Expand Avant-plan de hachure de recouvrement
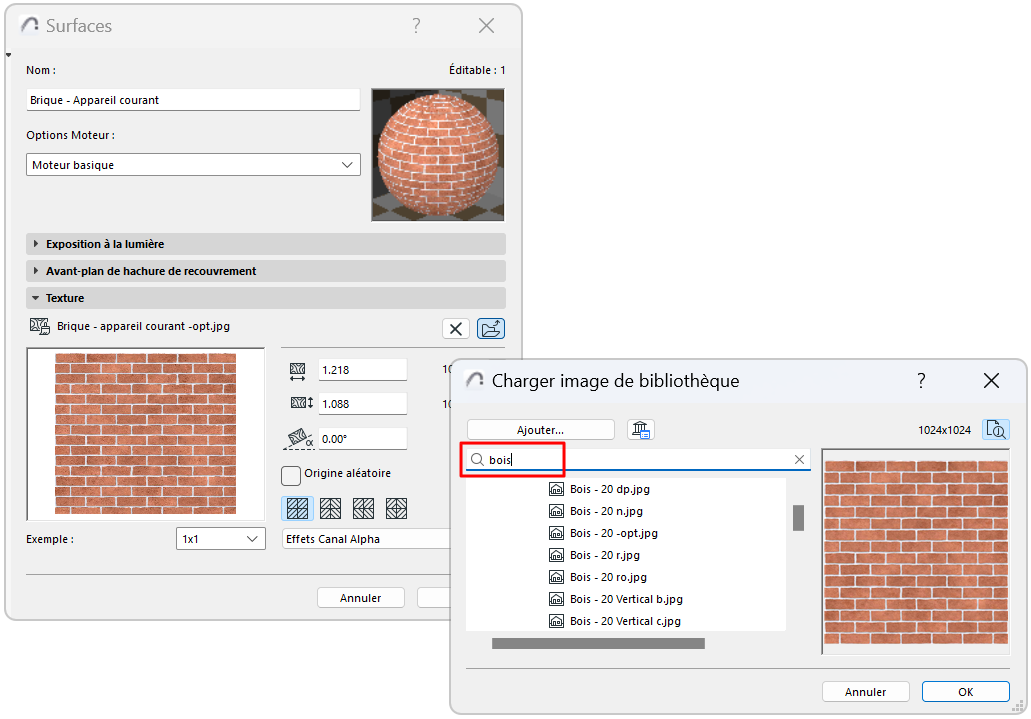The height and width of the screenshot is (719, 1031). (x=266, y=271)
